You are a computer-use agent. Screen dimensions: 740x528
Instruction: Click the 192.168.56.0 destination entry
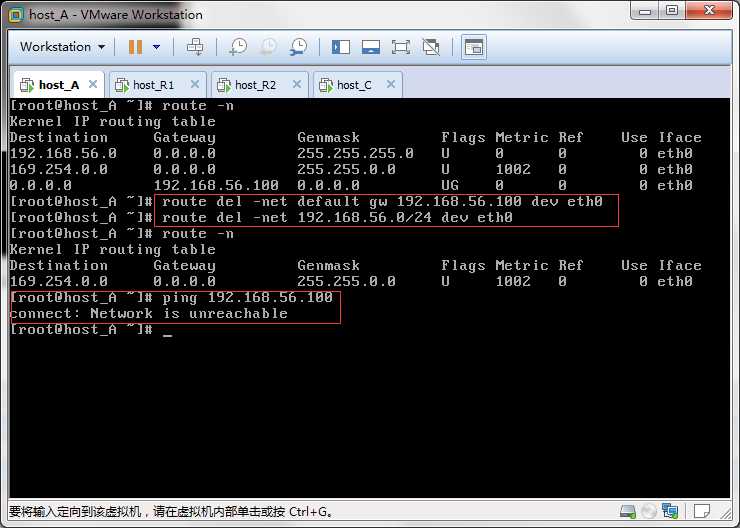point(63,153)
